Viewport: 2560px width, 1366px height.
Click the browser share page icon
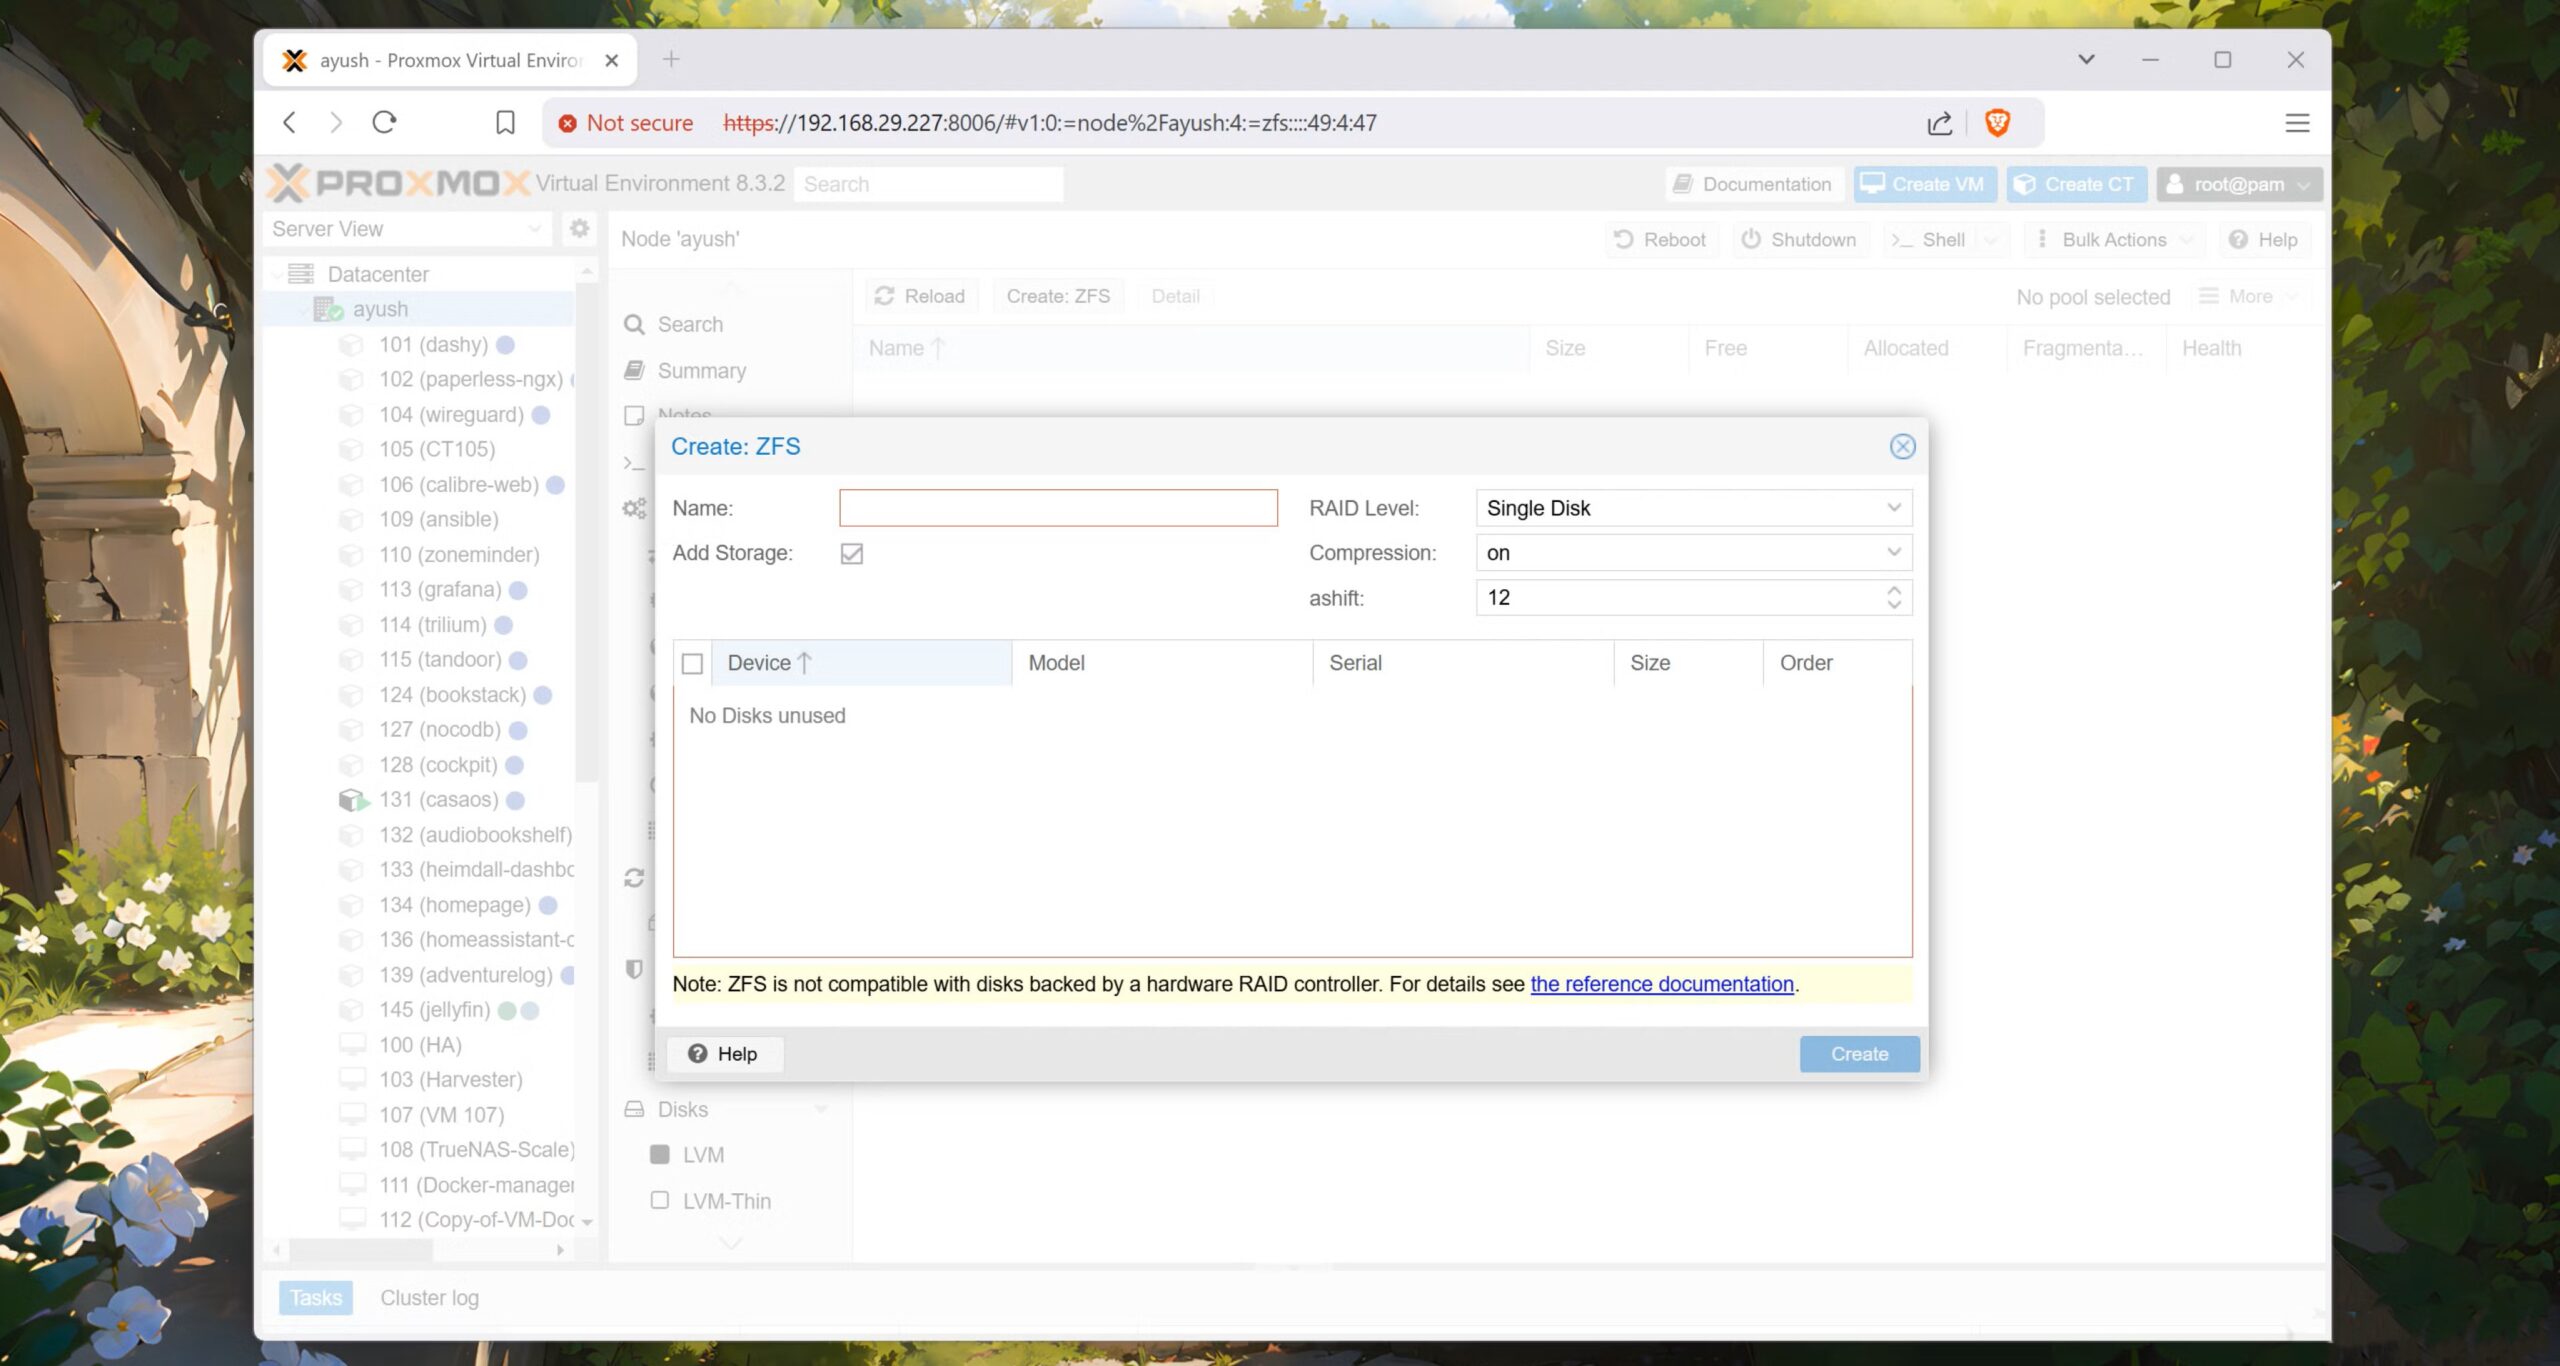tap(1939, 122)
